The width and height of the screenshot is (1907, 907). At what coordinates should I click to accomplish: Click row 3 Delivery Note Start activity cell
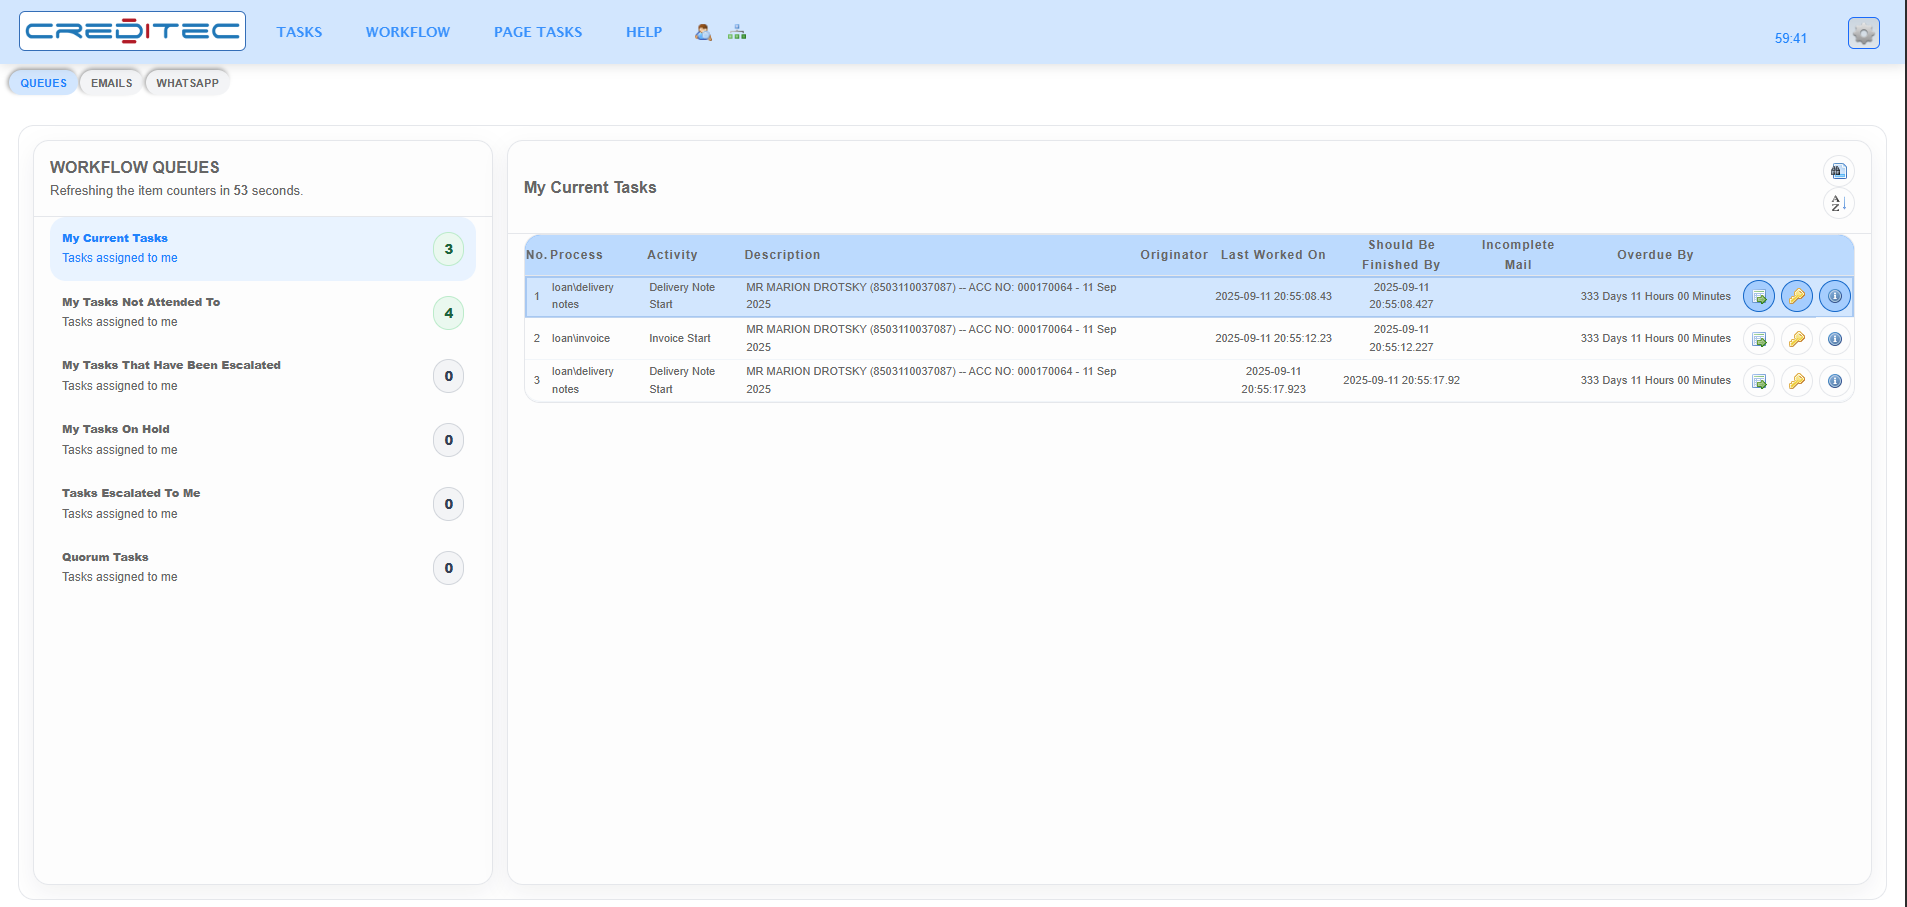click(x=682, y=381)
